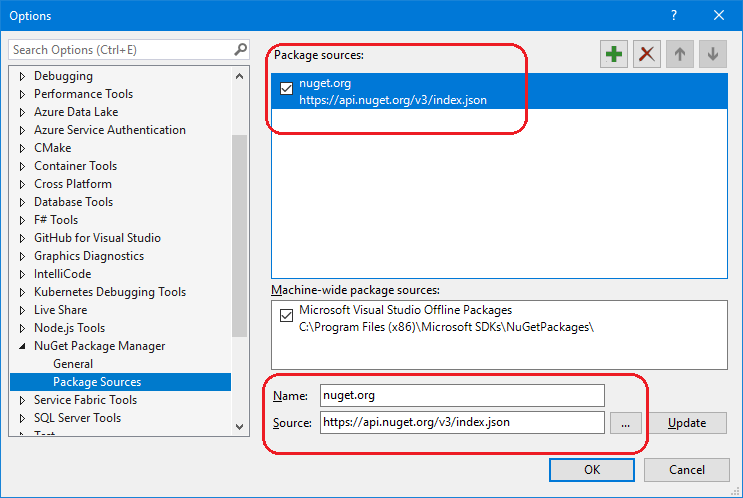The height and width of the screenshot is (498, 743).
Task: Expand the Node.js Tools node
Action: [x=22, y=328]
